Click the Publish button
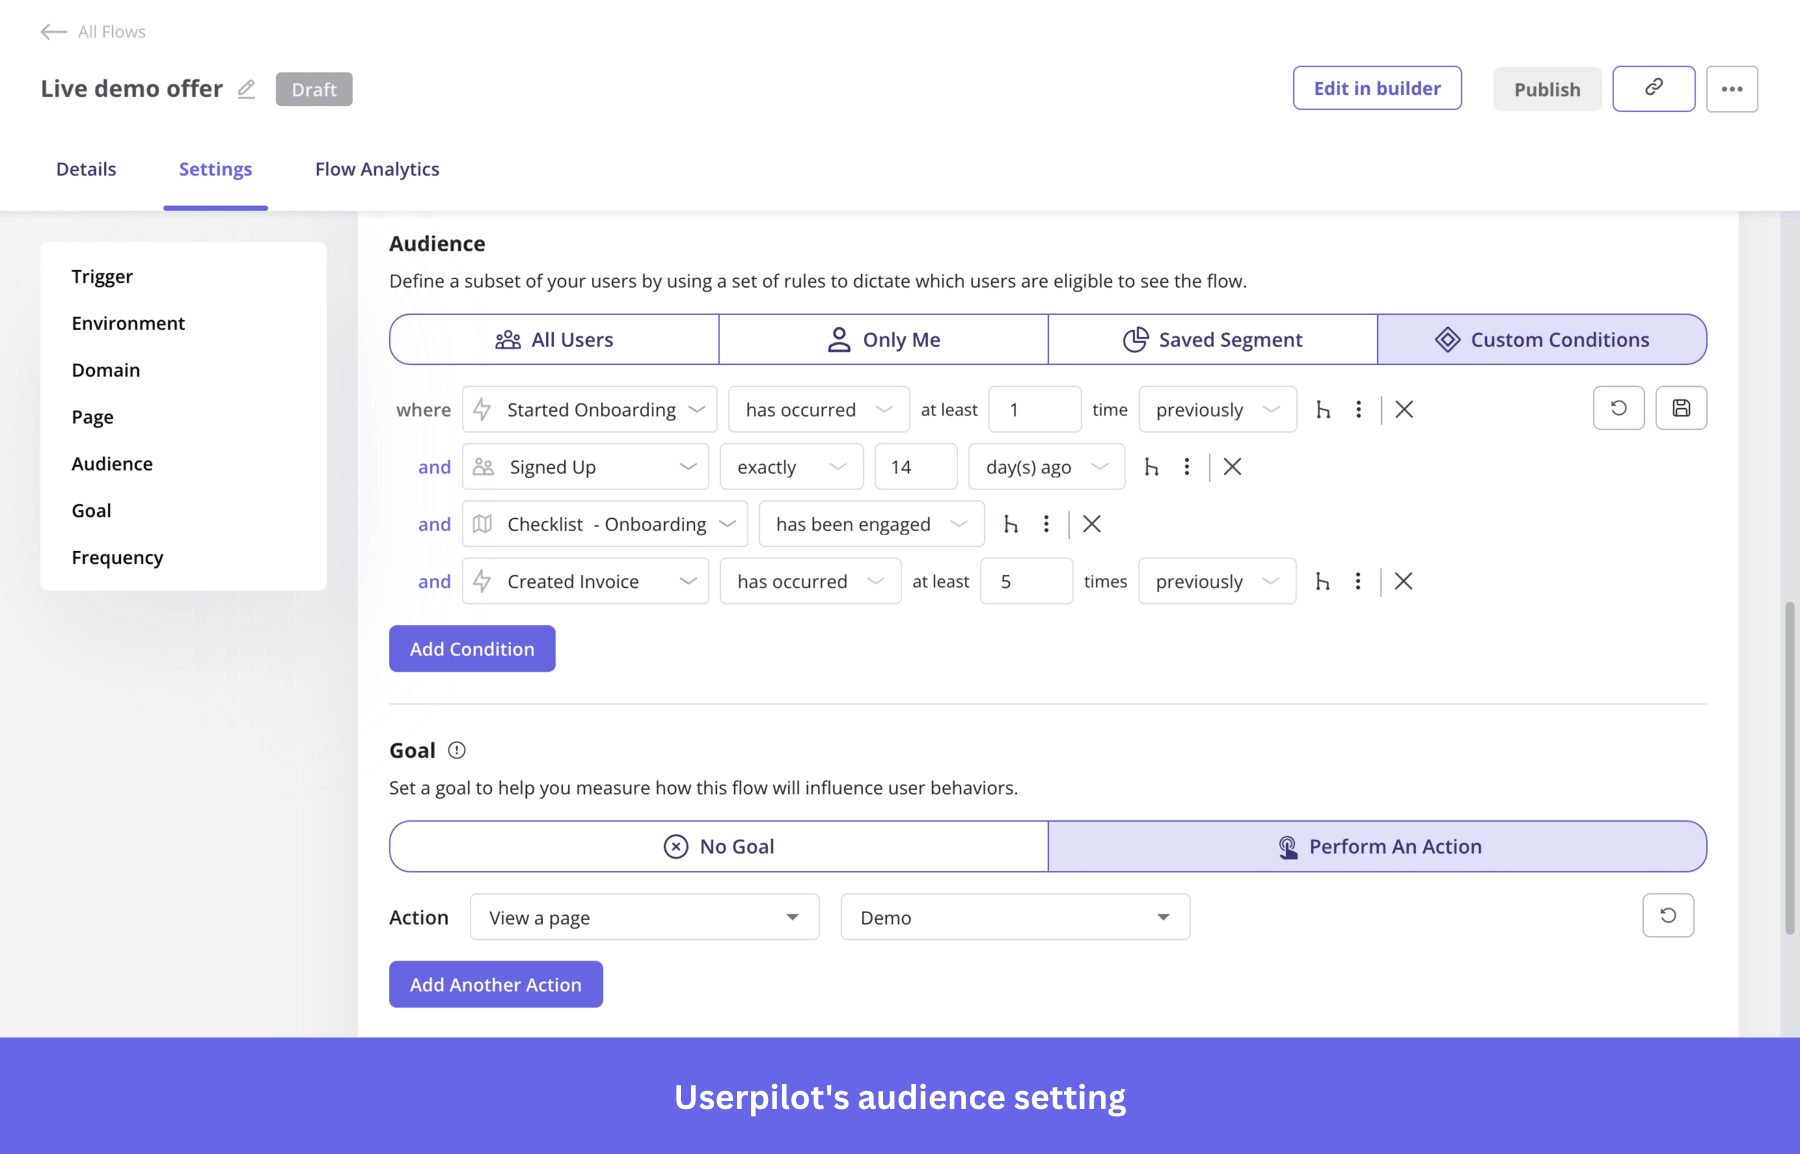 (x=1546, y=88)
